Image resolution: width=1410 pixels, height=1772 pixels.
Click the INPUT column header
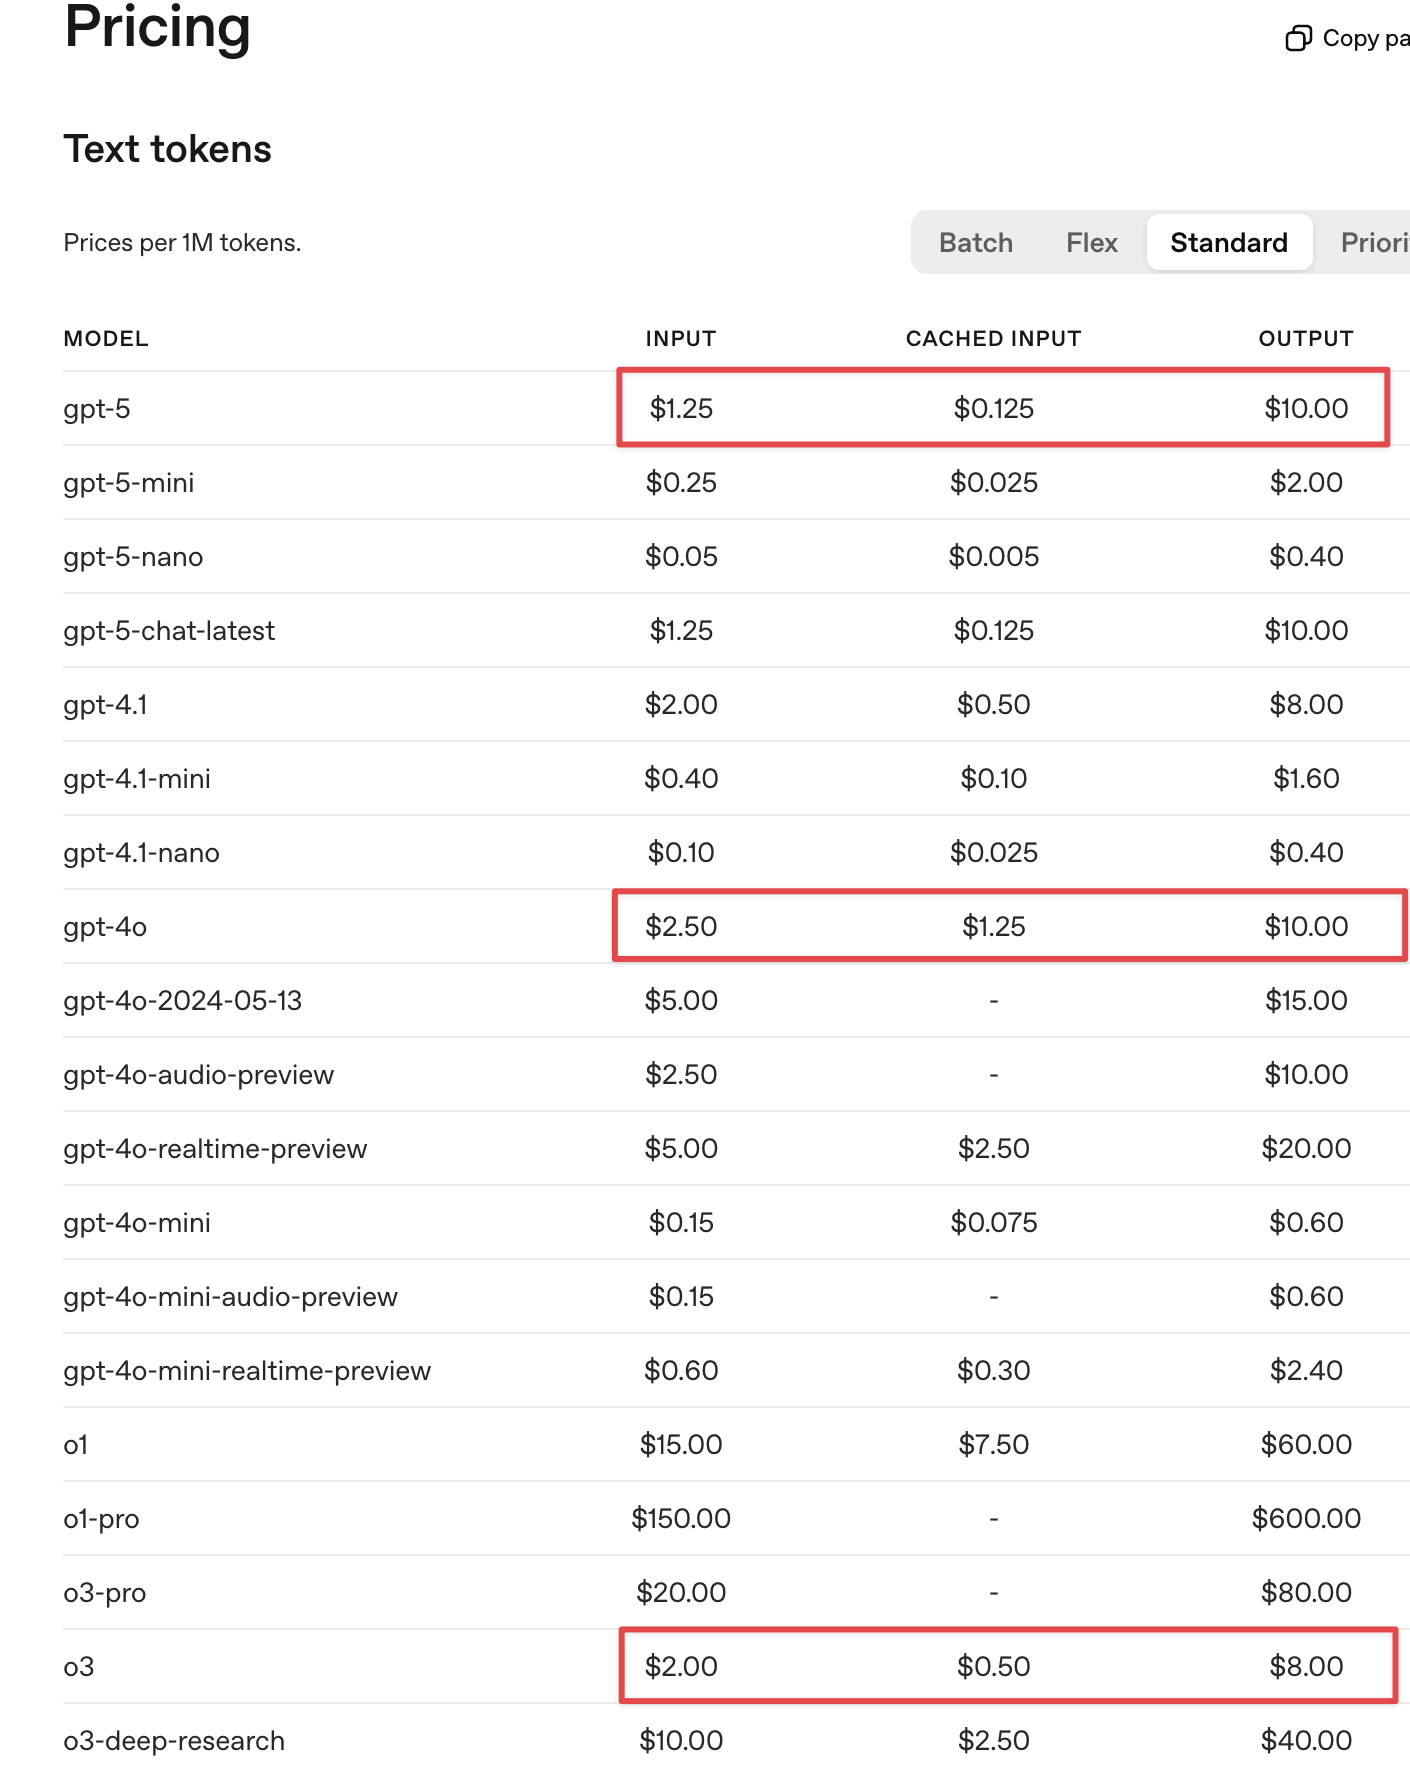coord(681,338)
